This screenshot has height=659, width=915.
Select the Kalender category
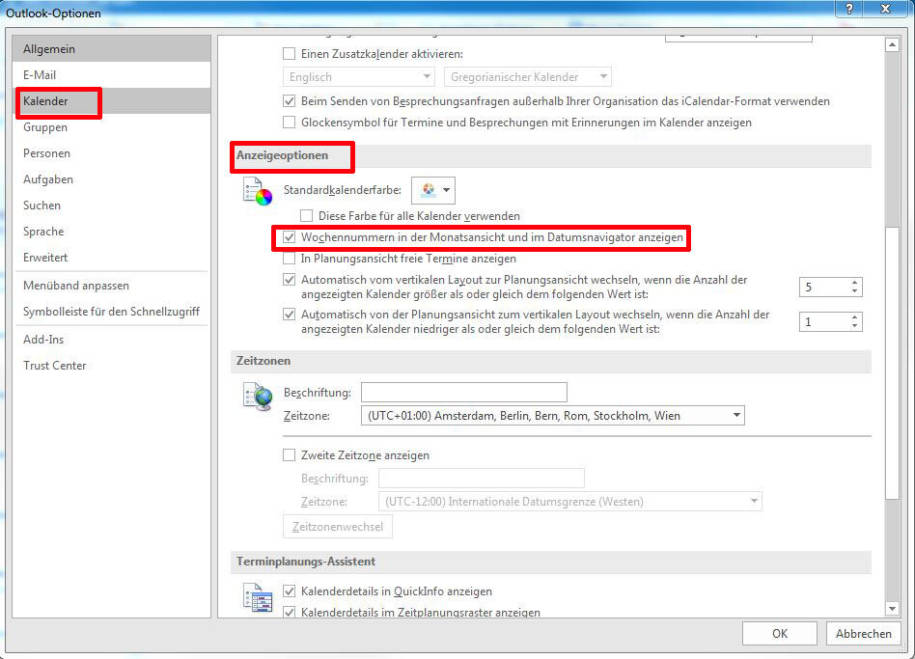point(111,101)
